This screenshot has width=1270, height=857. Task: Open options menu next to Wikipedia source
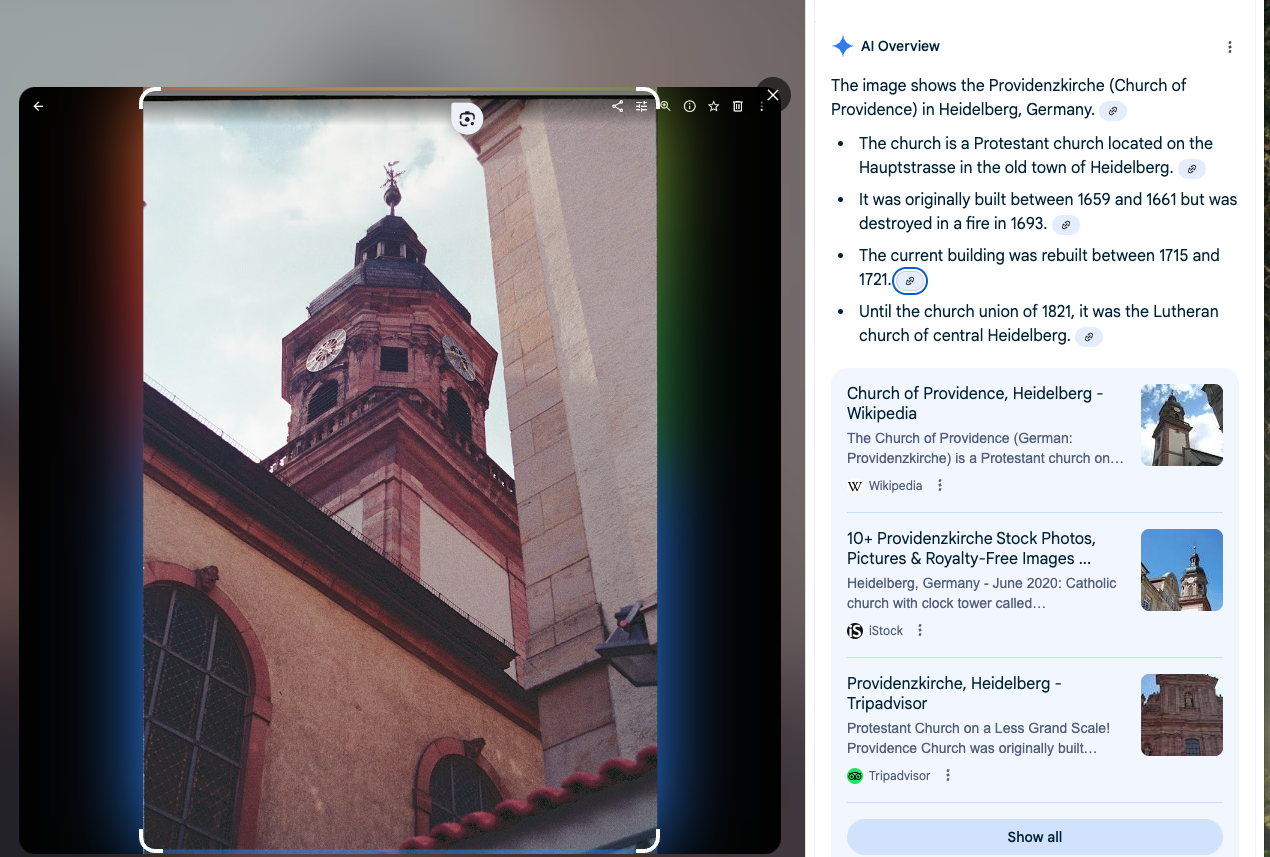click(x=940, y=486)
